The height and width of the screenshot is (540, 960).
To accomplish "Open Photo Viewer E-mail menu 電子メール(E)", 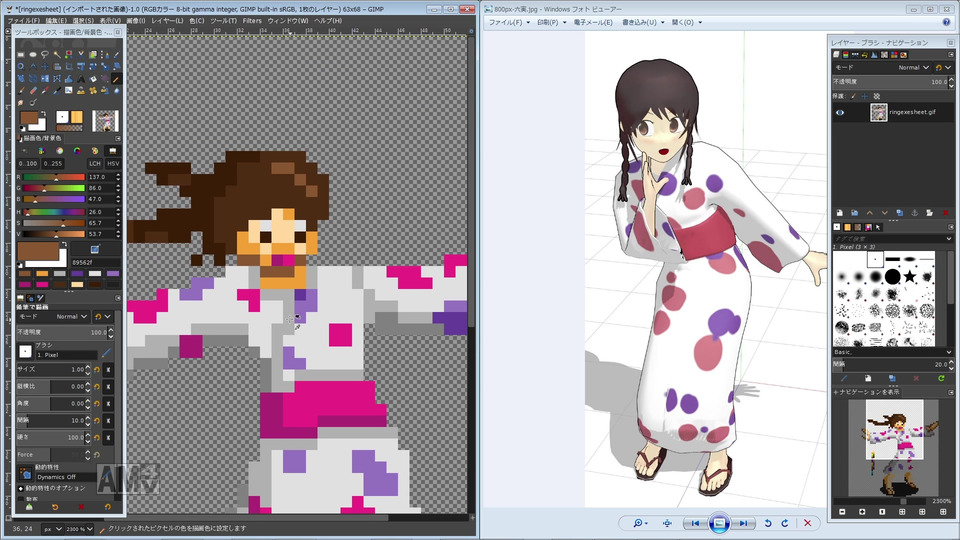I will point(593,22).
